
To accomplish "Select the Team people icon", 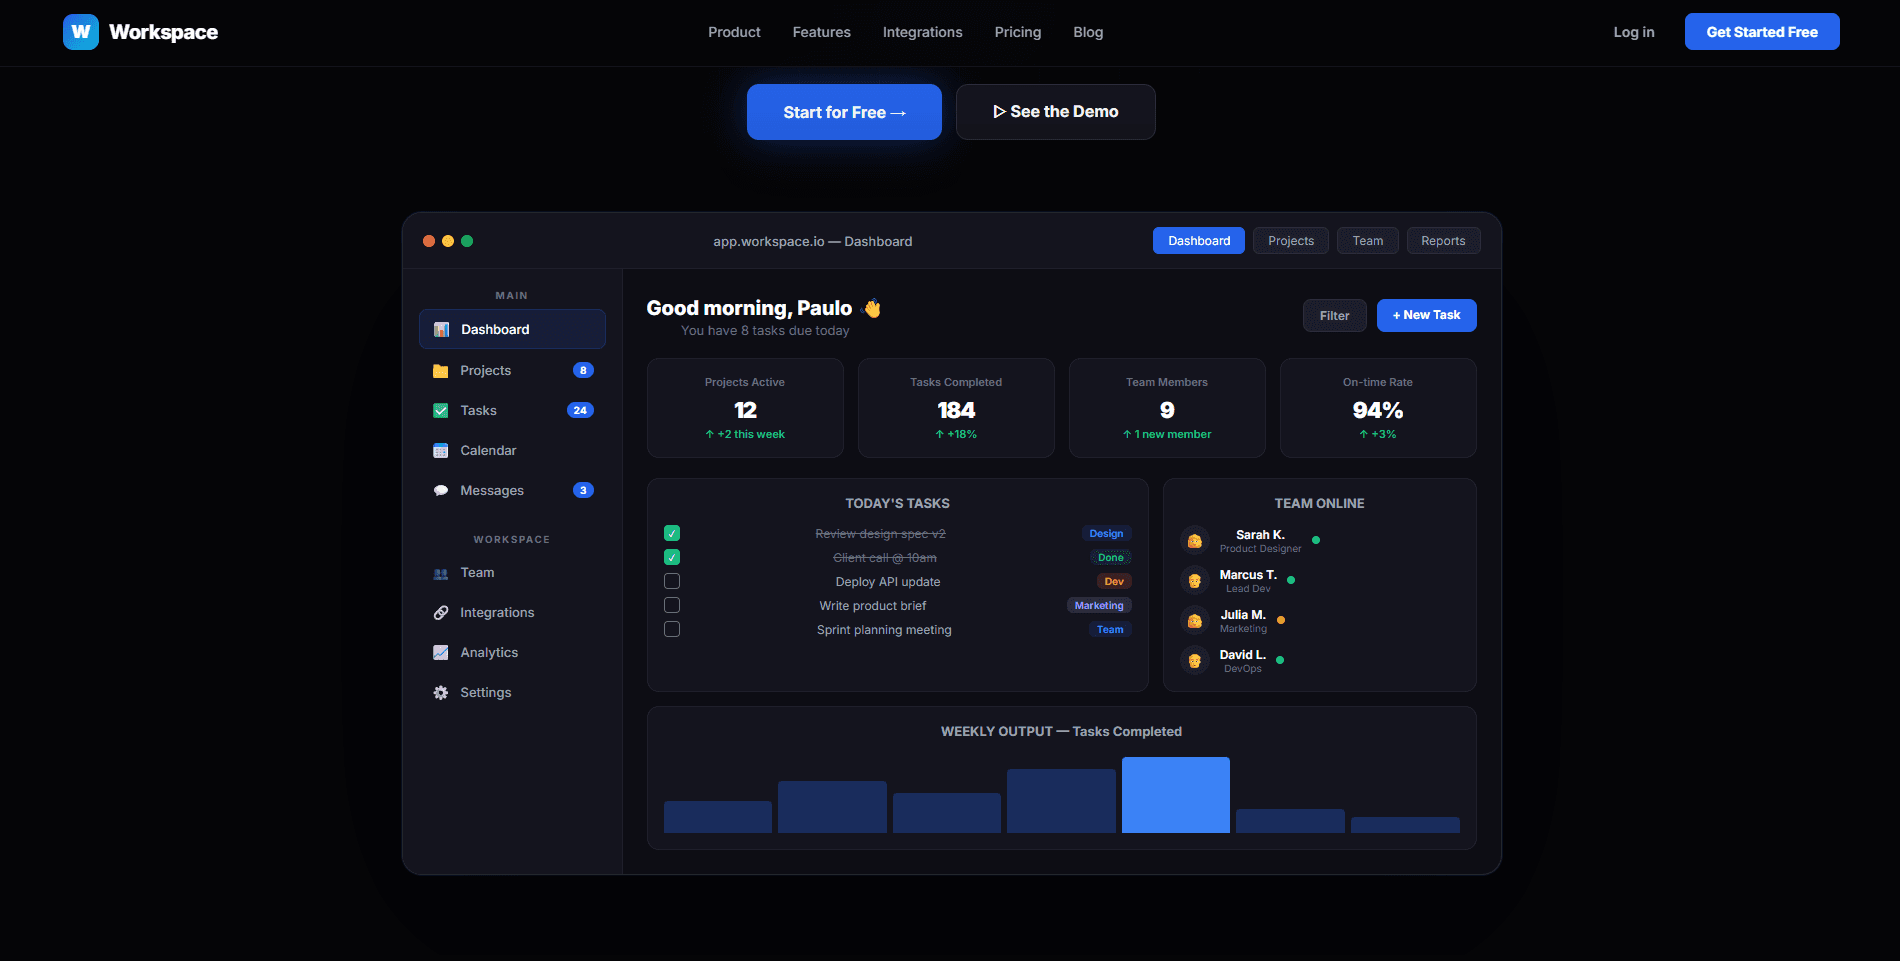I will 440,573.
